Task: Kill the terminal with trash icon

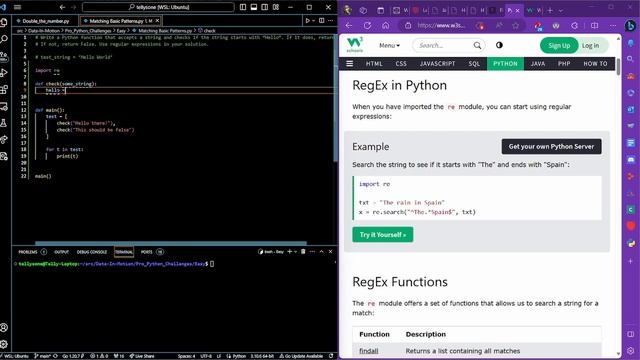Action: pos(303,251)
